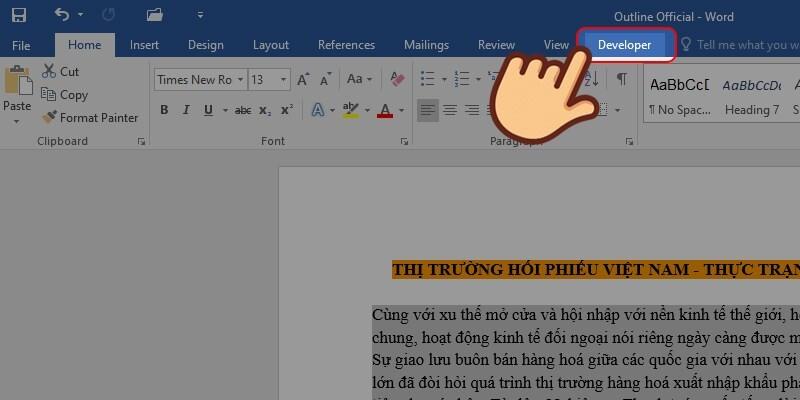800x400 pixels.
Task: Open font color picker arrow
Action: (x=402, y=110)
